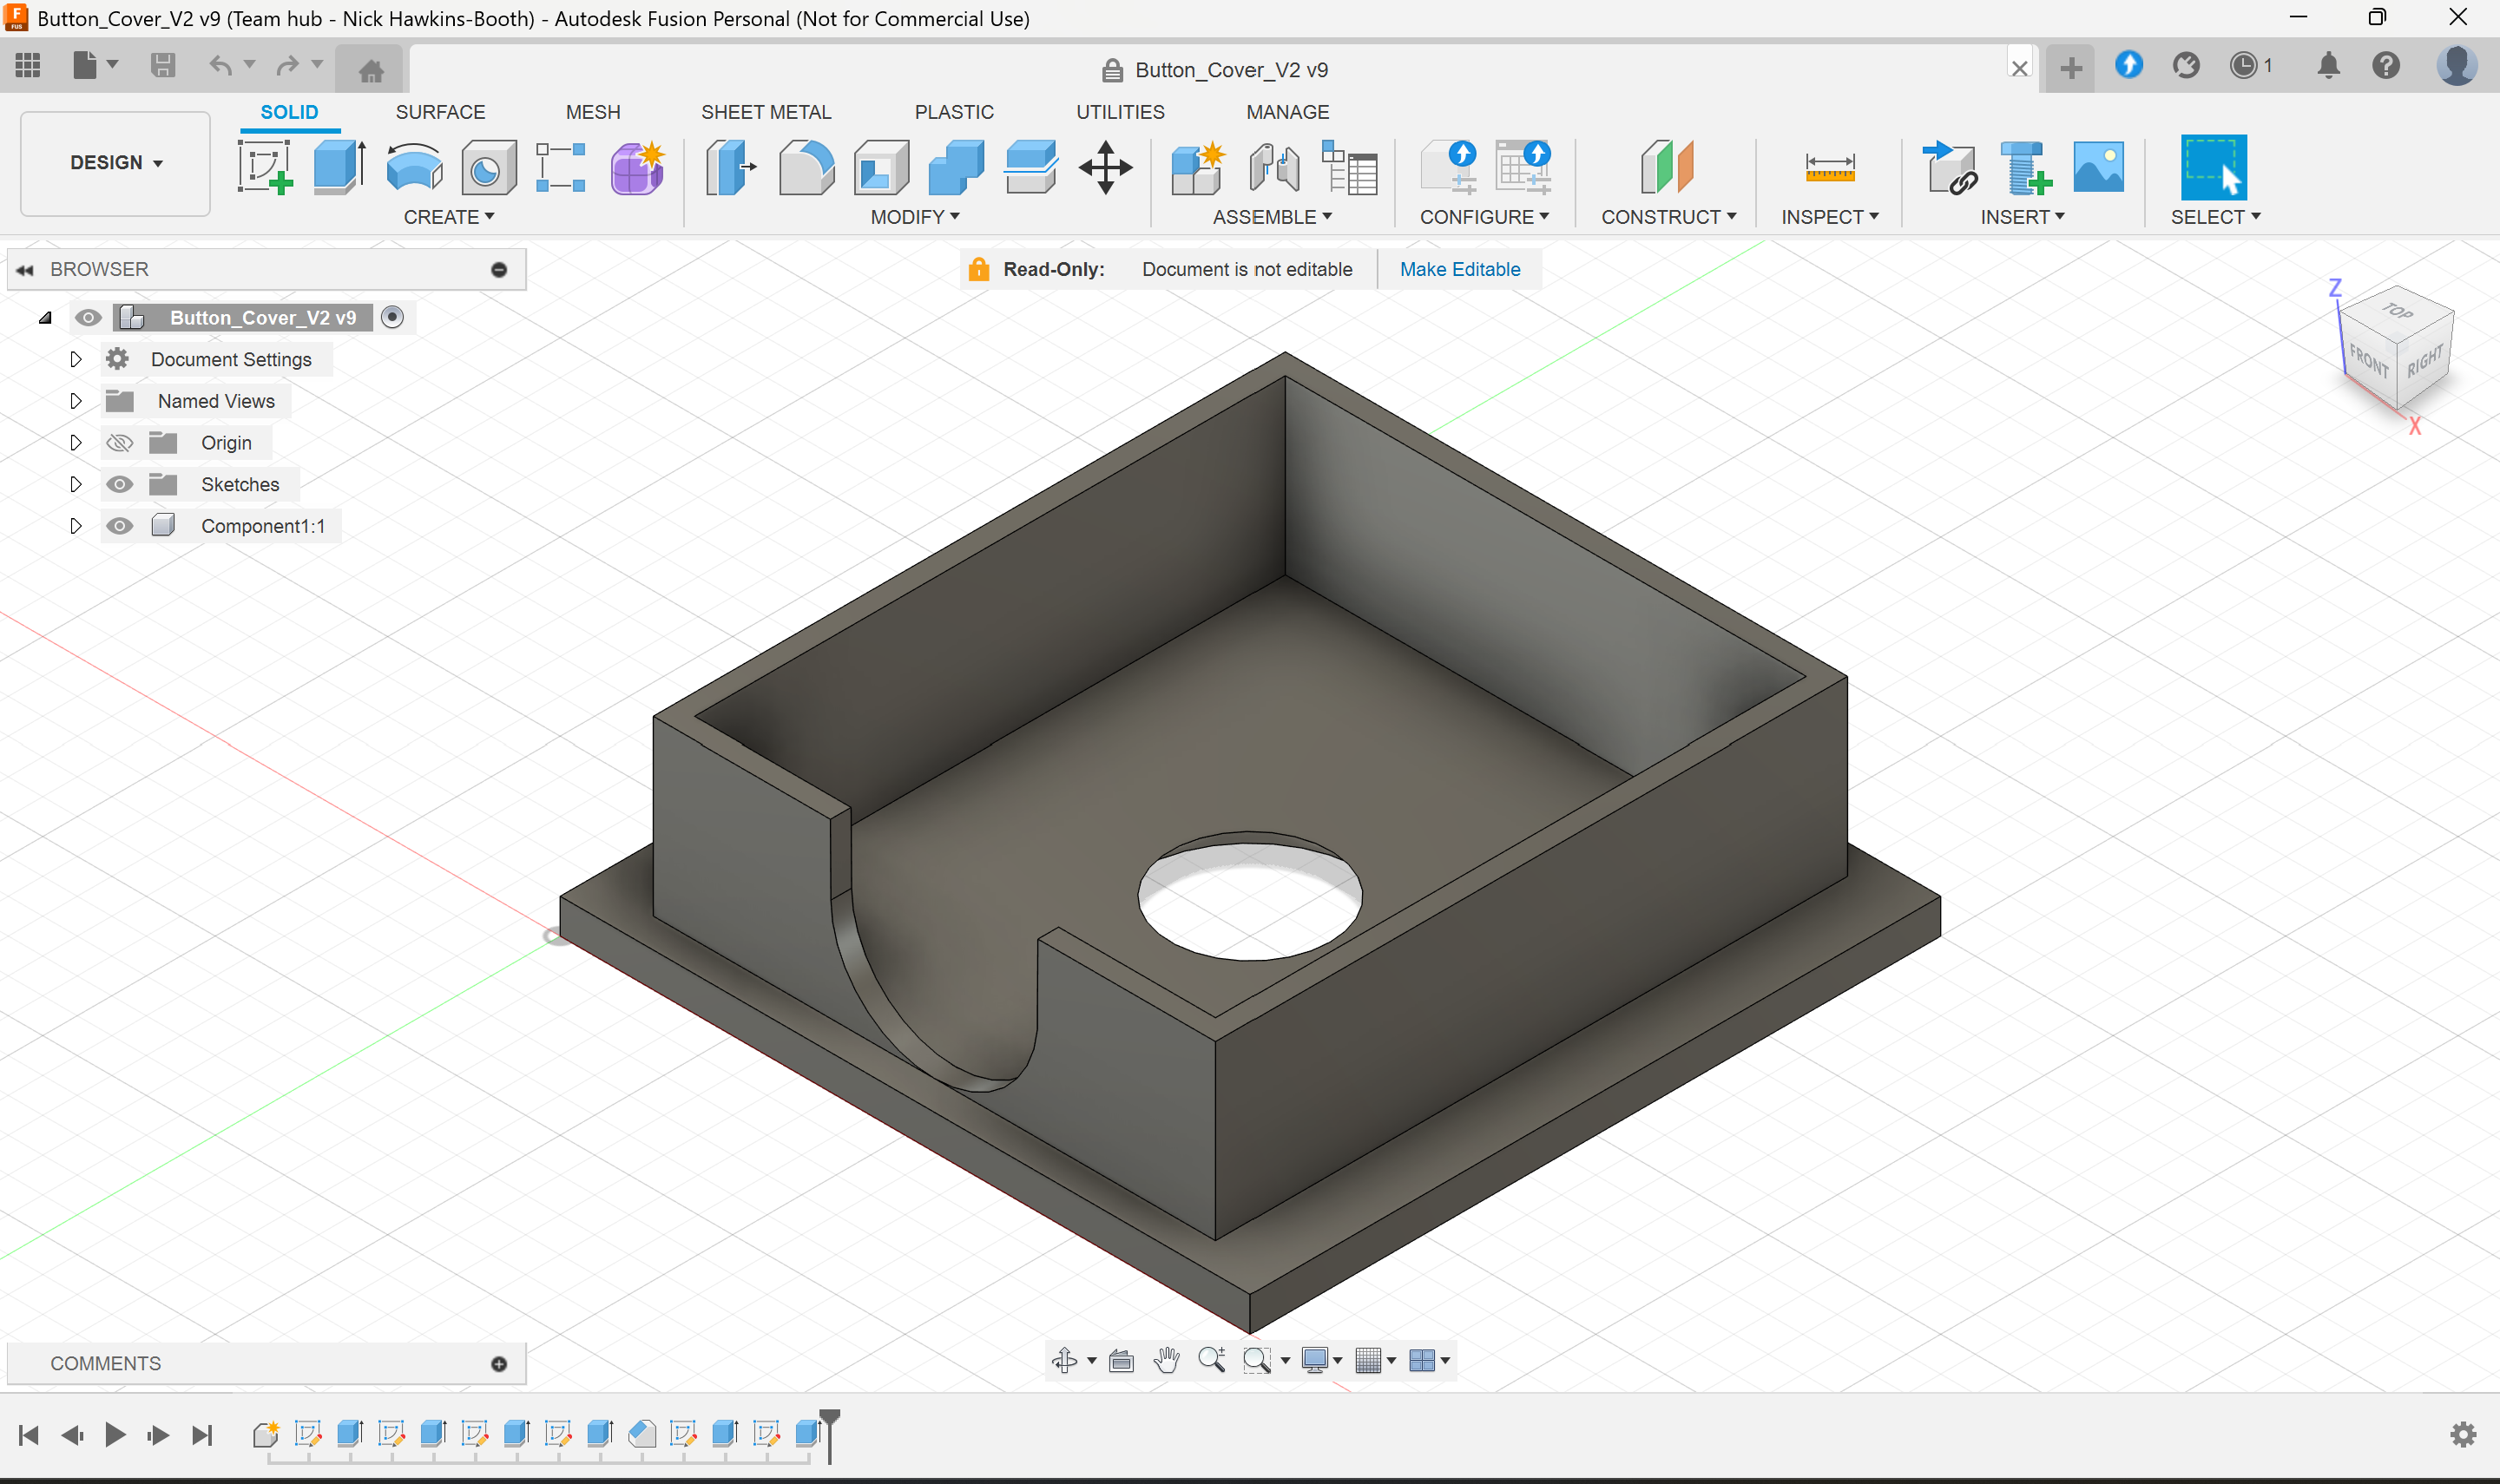
Task: Open the DESIGN workspace dropdown
Action: pyautogui.click(x=115, y=163)
